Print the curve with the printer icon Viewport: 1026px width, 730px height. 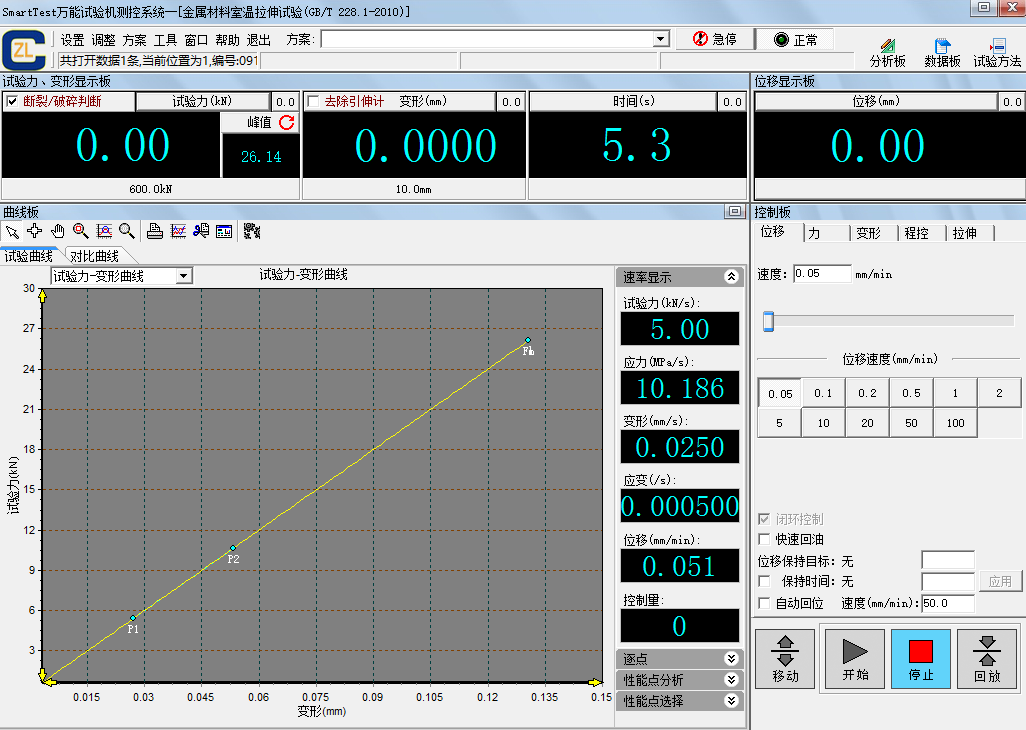154,231
